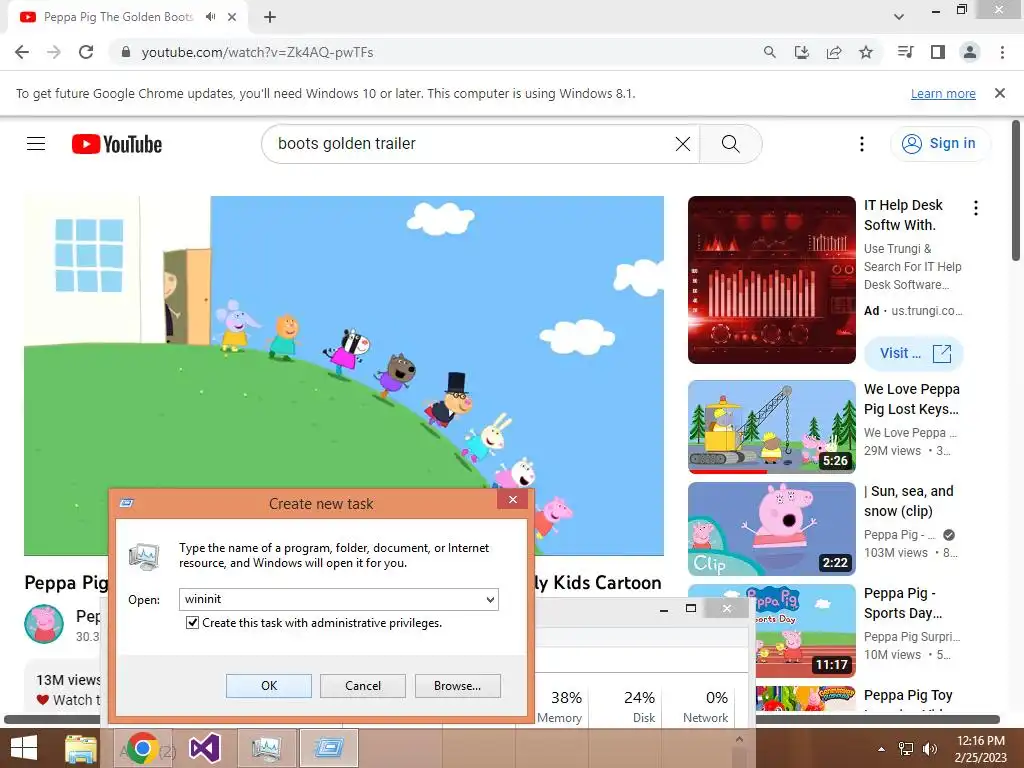Click the share page icon in address bar

834,52
